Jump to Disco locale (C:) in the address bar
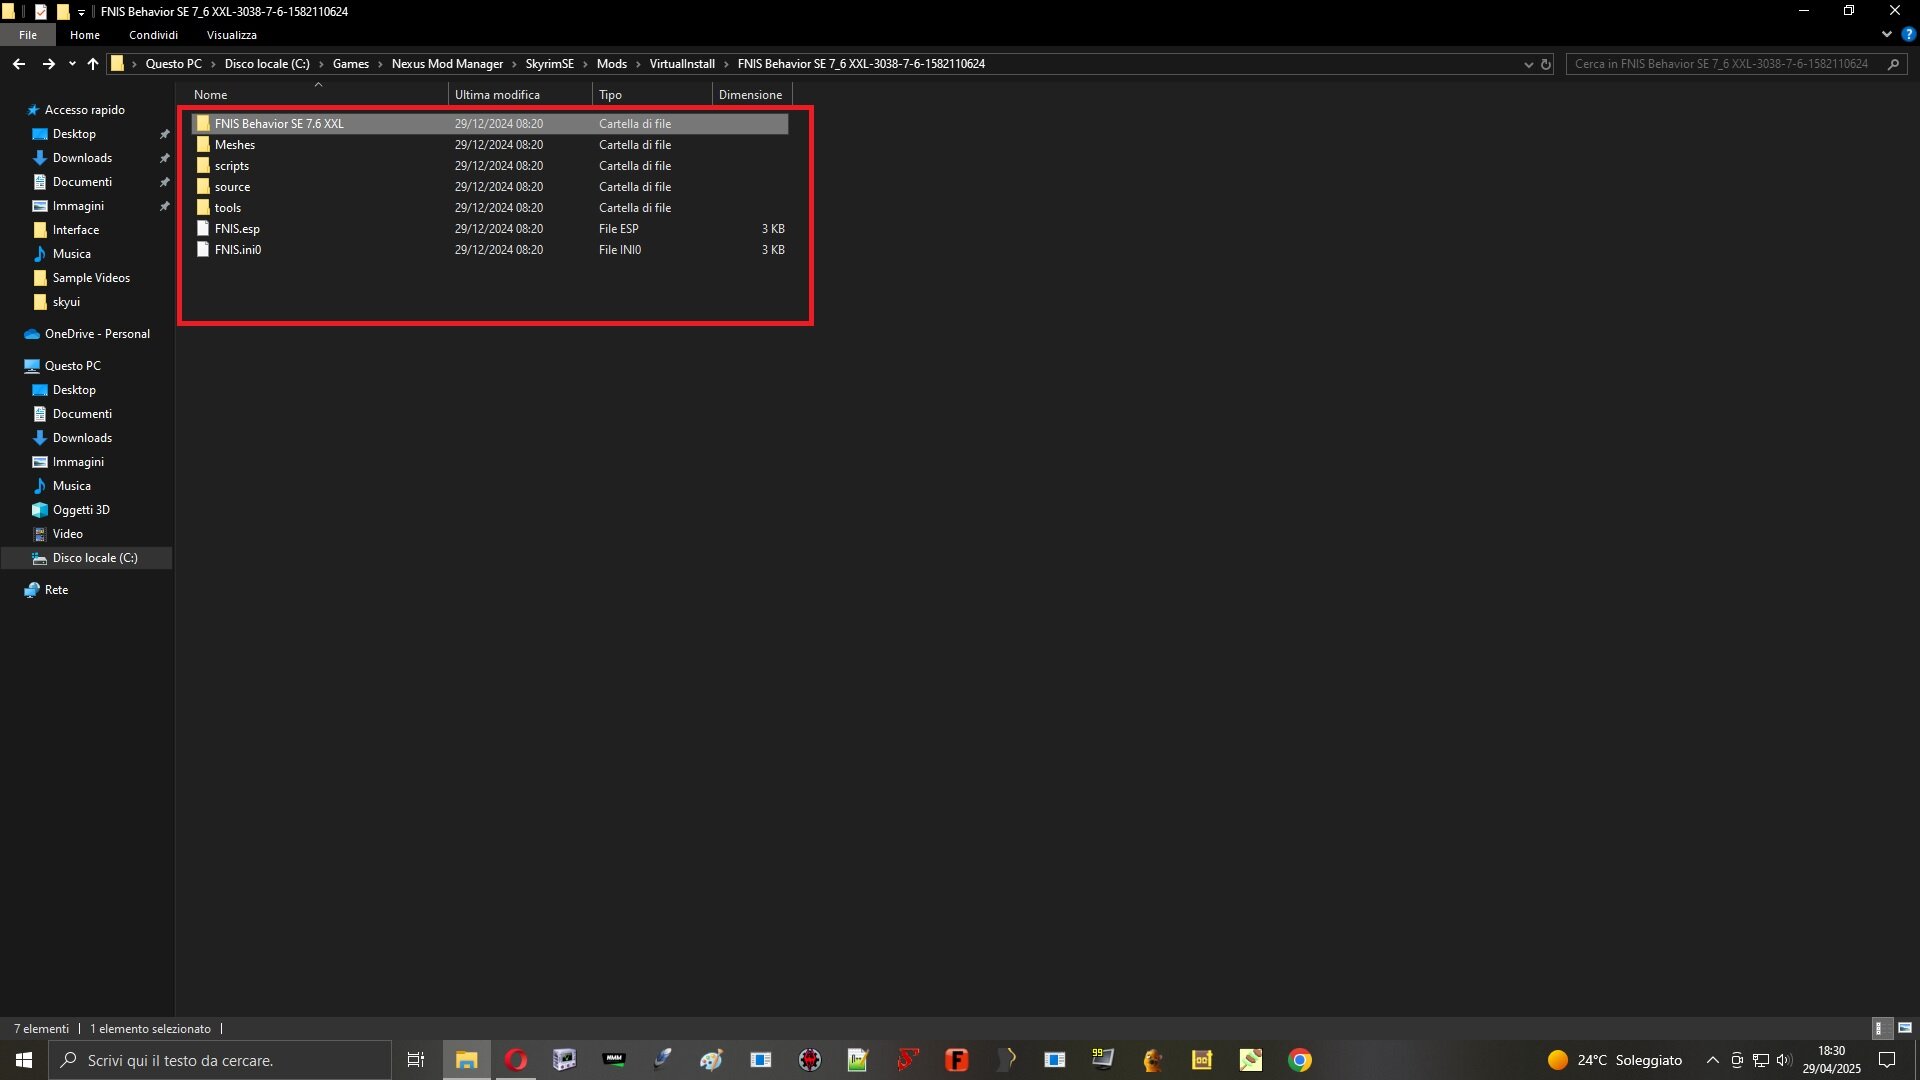 coord(267,64)
